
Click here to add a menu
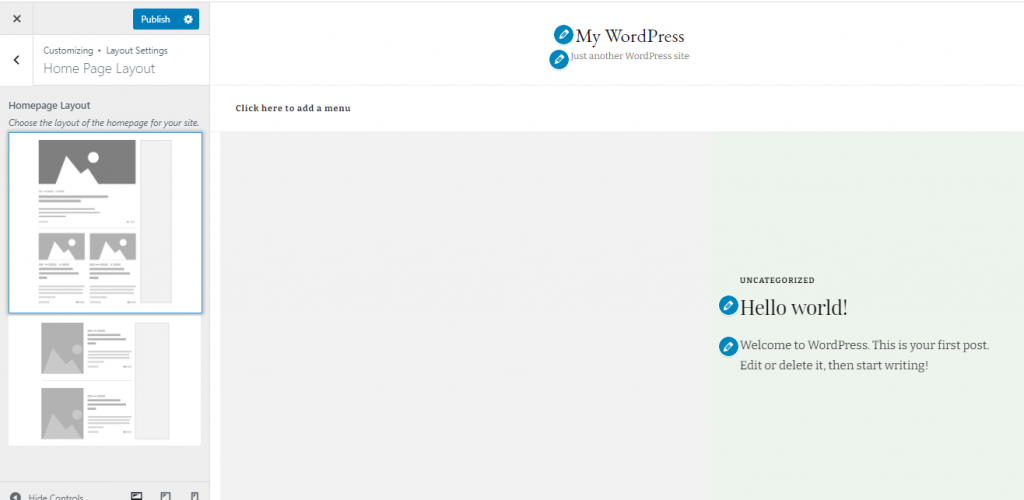click(x=293, y=108)
